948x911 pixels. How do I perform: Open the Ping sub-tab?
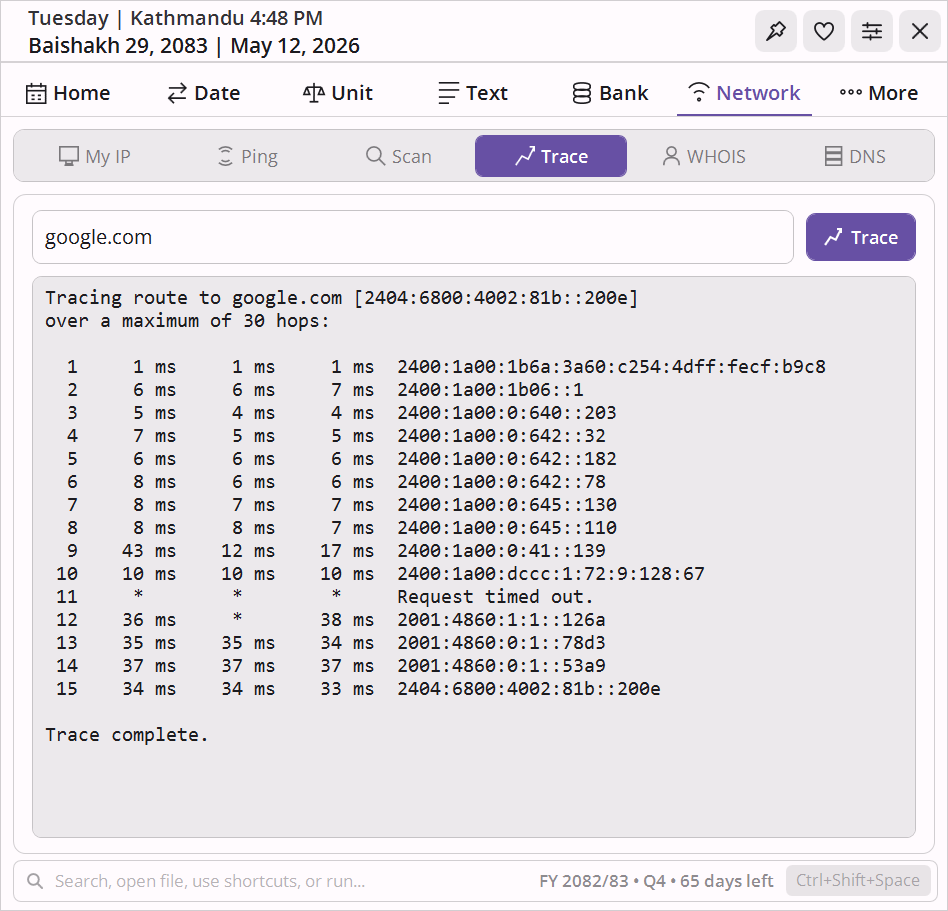point(247,157)
